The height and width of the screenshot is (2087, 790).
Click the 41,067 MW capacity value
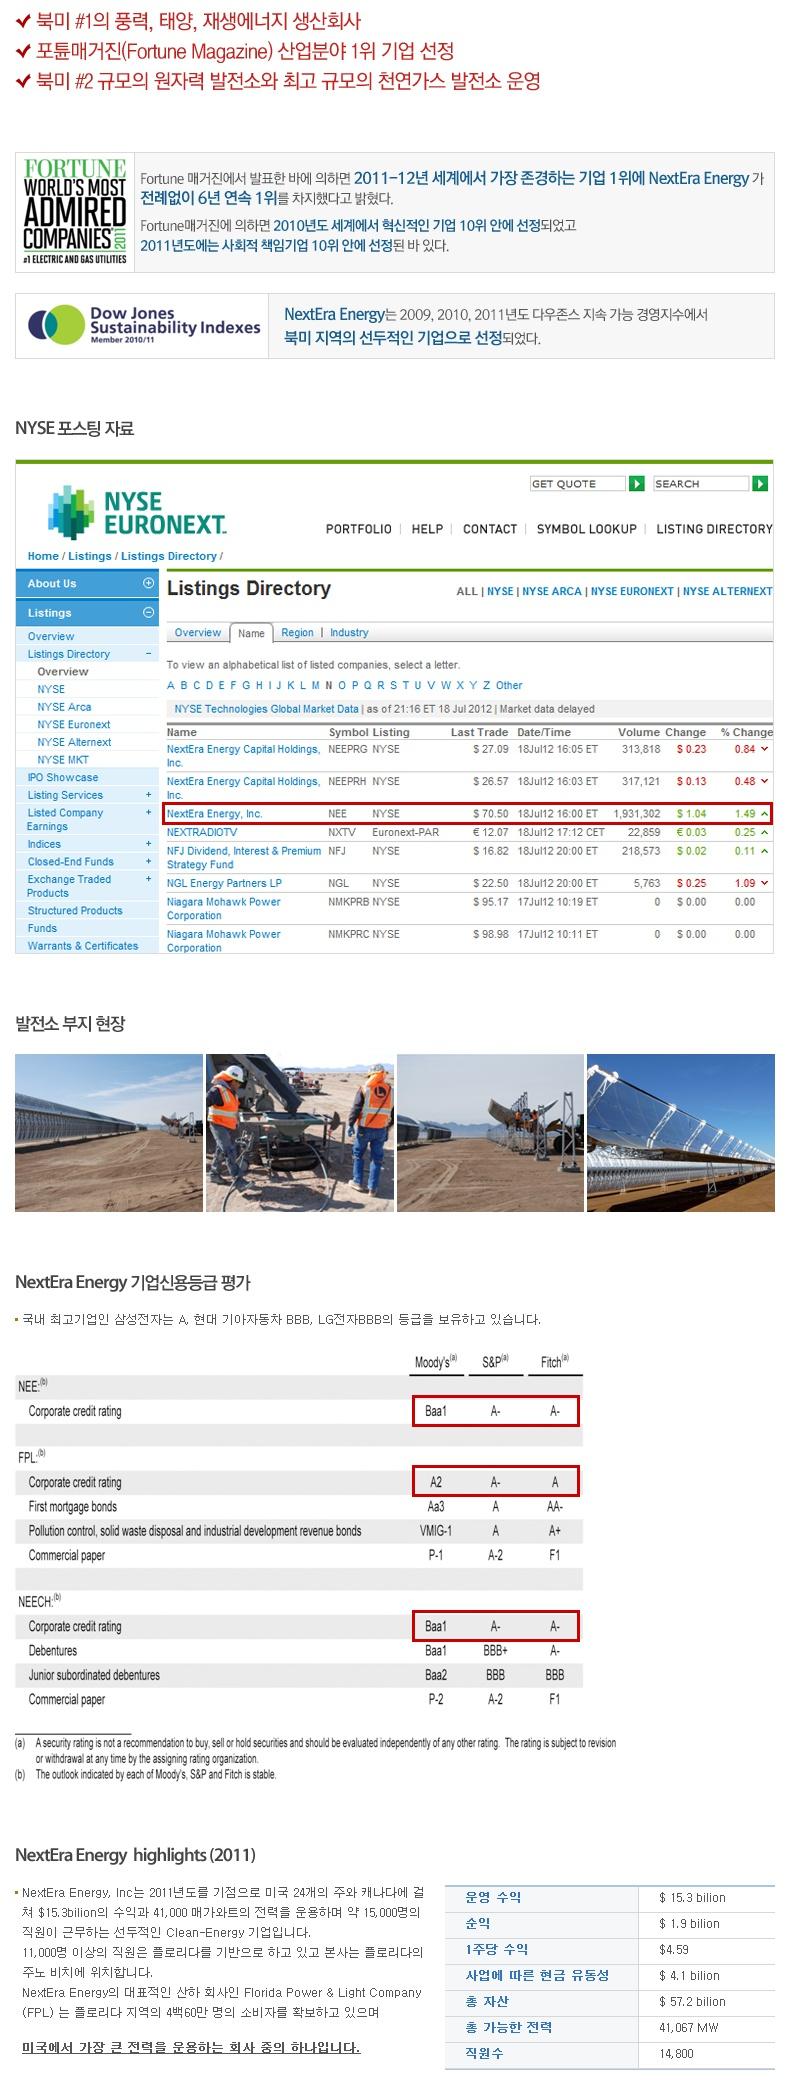click(688, 2027)
